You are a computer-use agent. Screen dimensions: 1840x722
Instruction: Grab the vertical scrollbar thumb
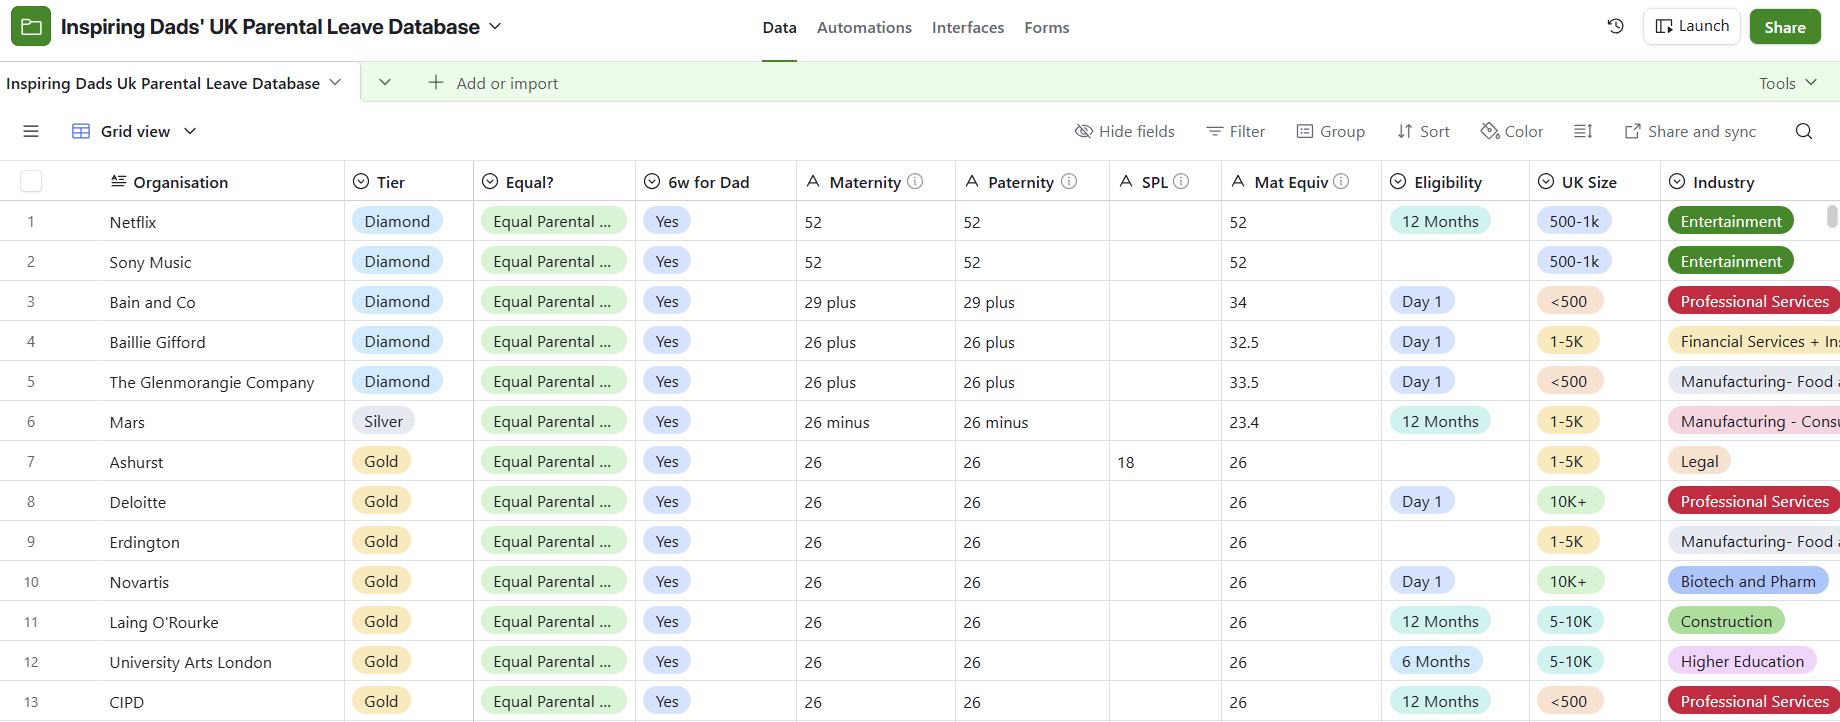(1832, 216)
